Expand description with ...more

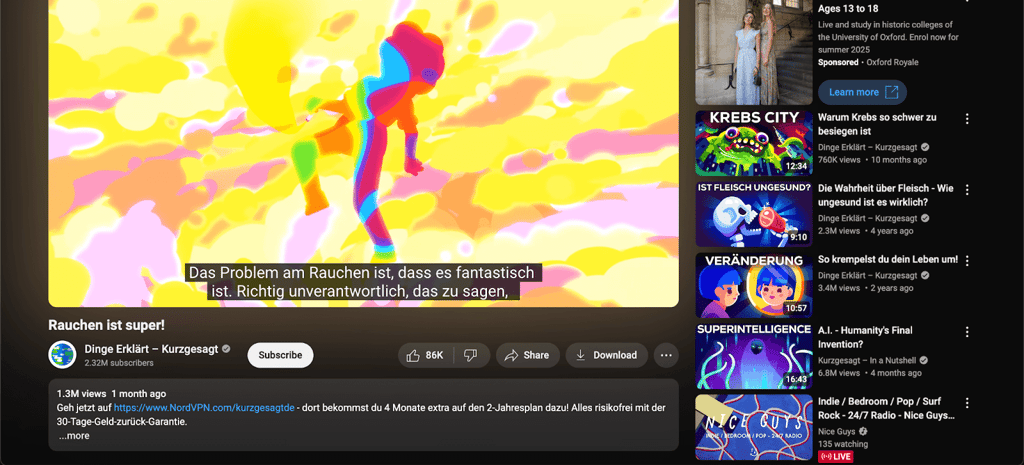tap(74, 436)
